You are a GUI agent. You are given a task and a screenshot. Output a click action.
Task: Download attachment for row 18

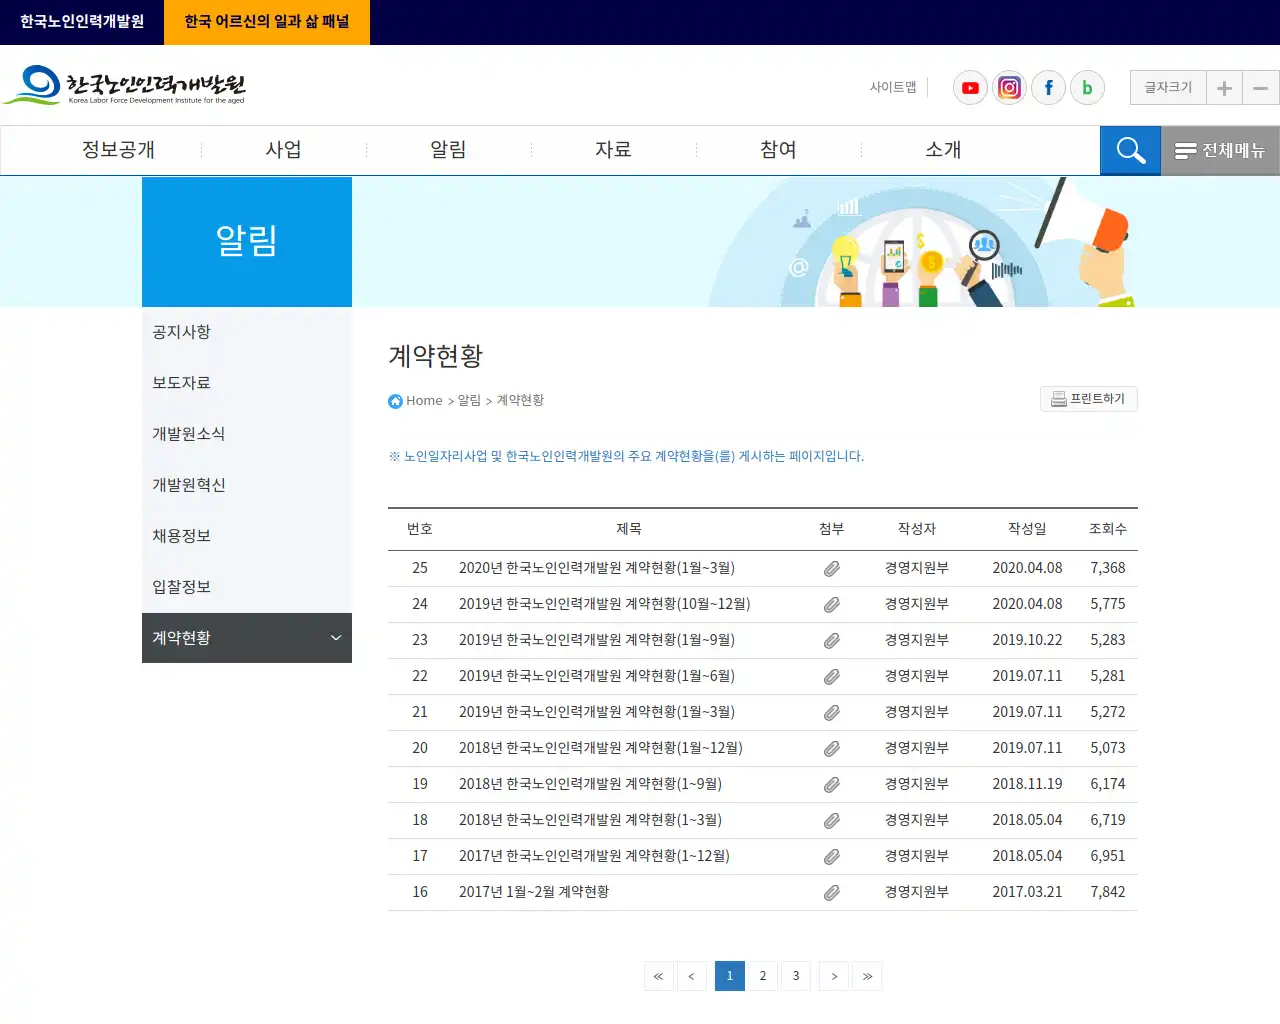[x=831, y=821]
